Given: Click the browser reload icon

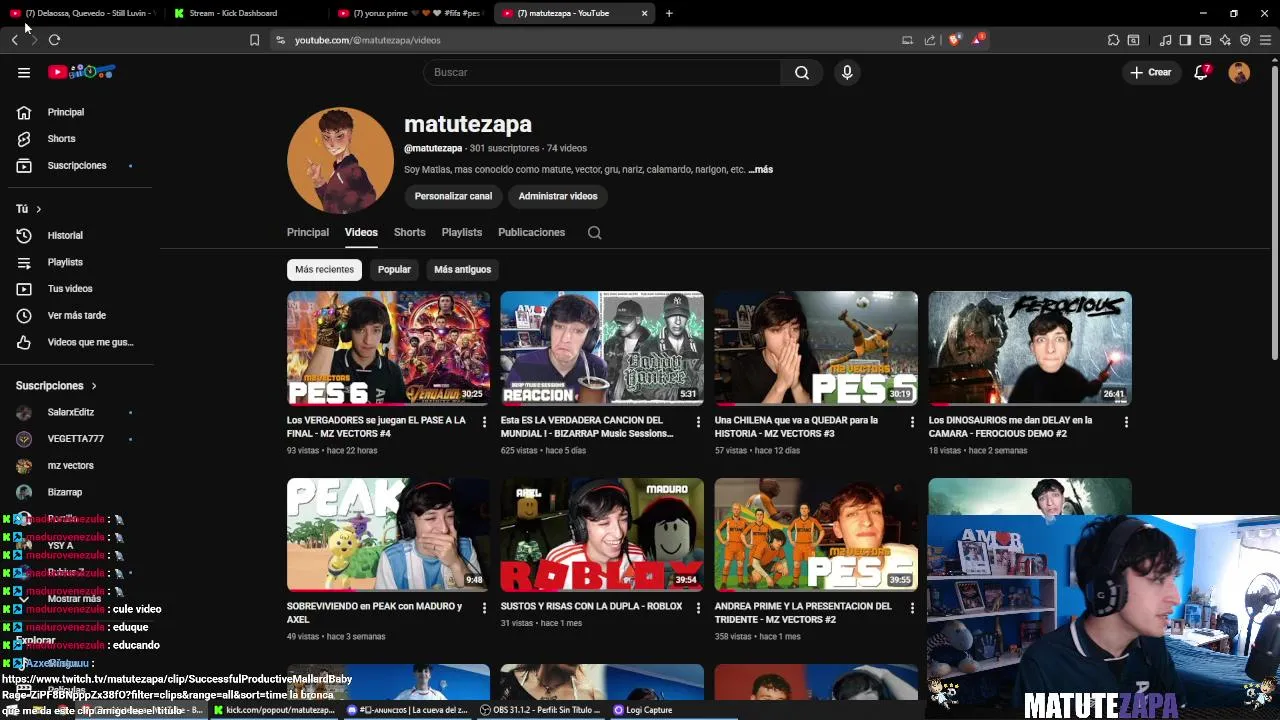Looking at the screenshot, I should tap(54, 40).
